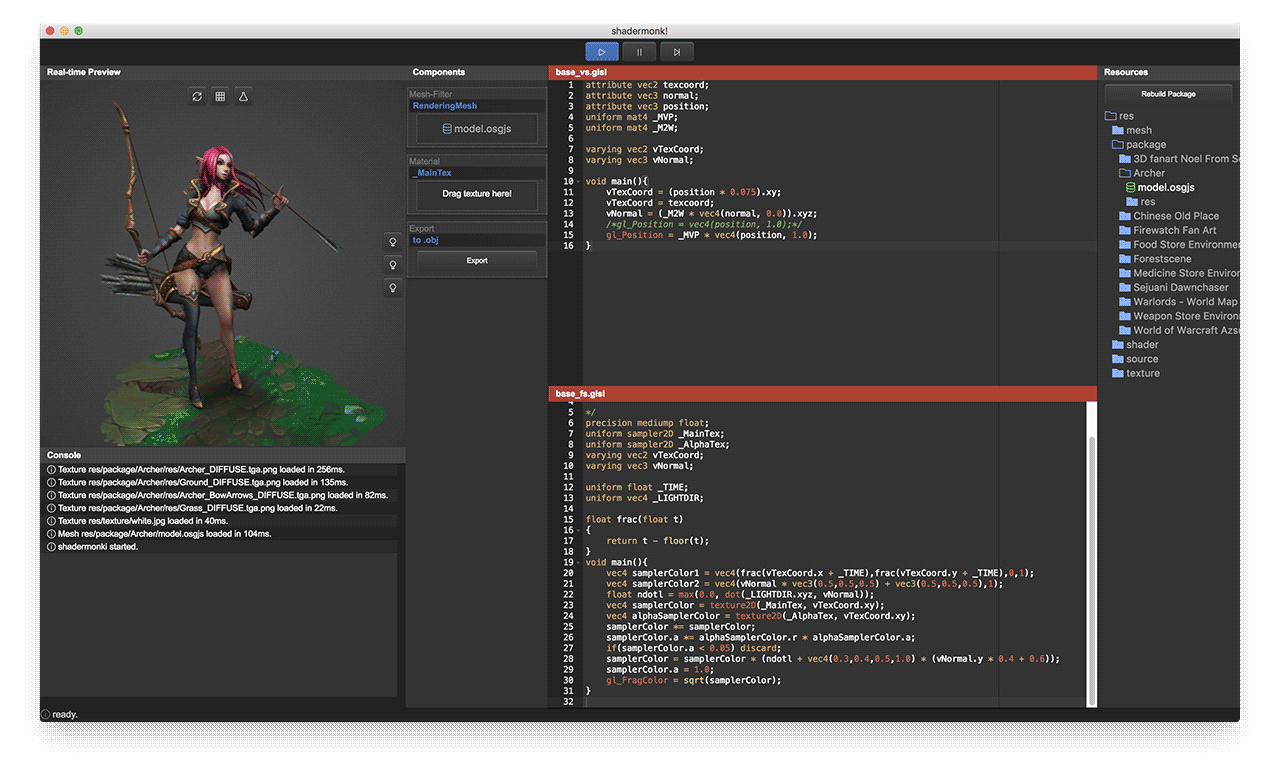Select the _MainTex material property

432,173
